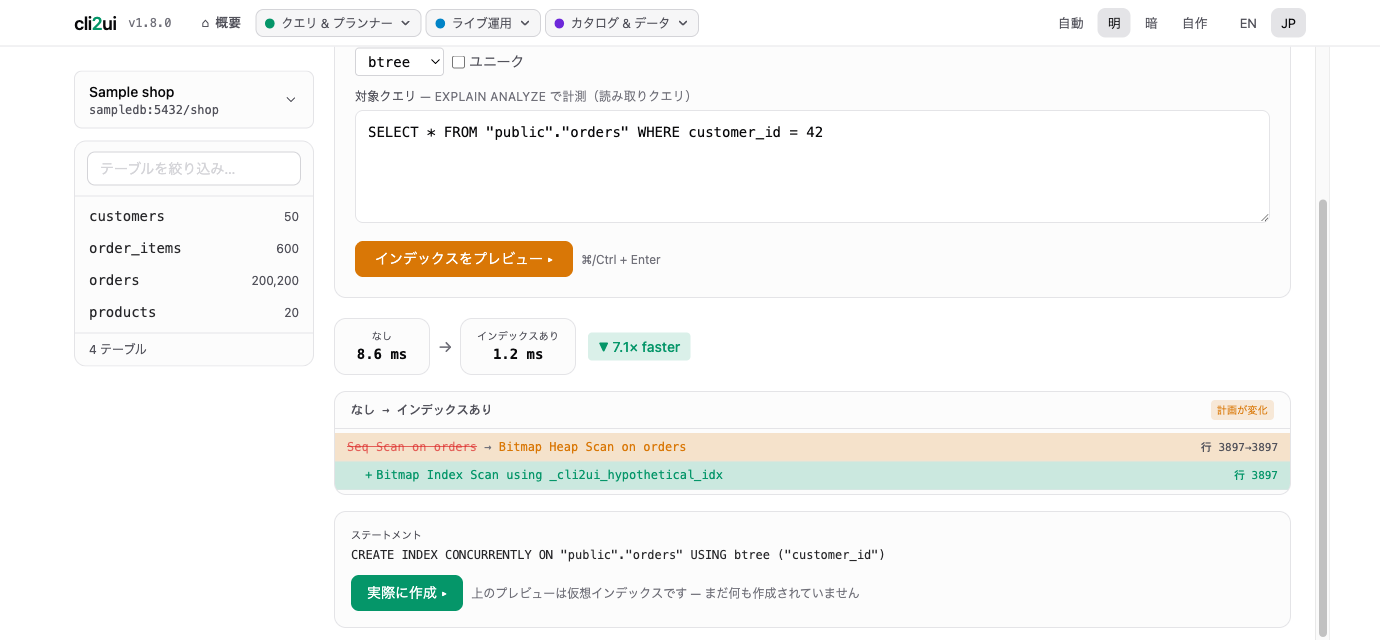Screen dimensions: 1380x640
Task: Select the customers table
Action: [194, 216]
